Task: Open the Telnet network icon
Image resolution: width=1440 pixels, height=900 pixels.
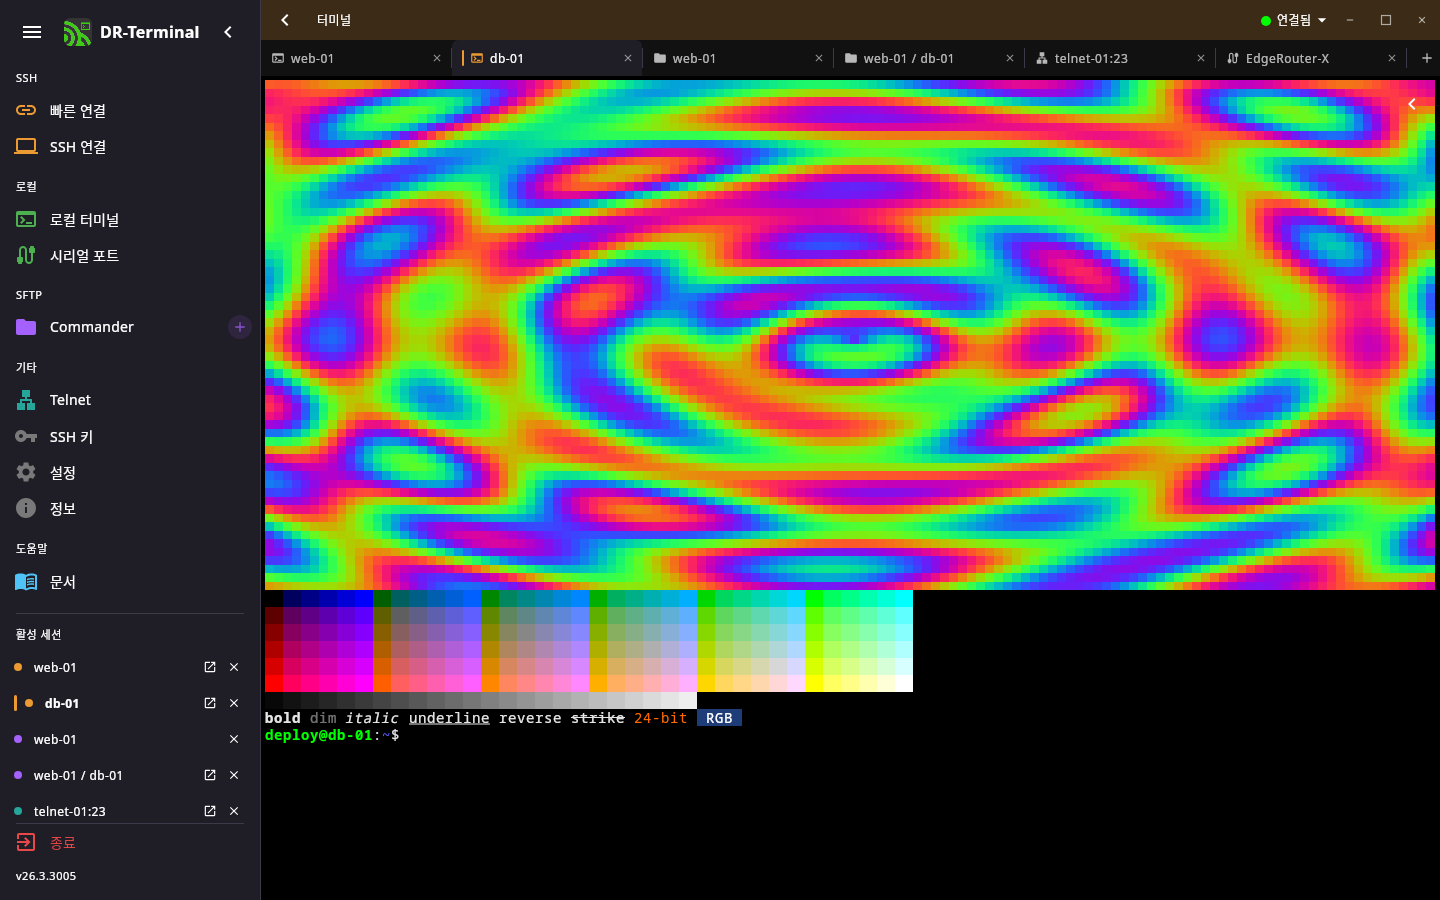Action: coord(26,400)
